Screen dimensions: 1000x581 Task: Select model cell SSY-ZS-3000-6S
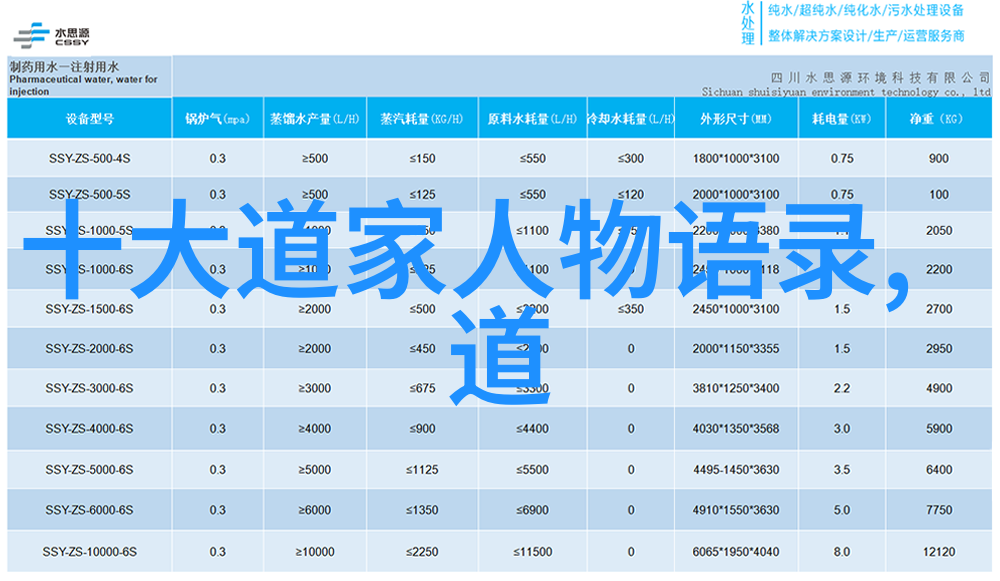[89, 388]
